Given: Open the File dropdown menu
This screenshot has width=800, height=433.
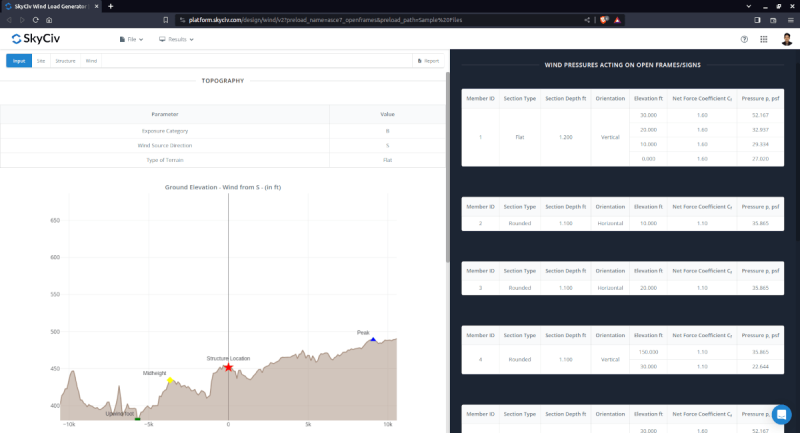Looking at the screenshot, I should (131, 39).
